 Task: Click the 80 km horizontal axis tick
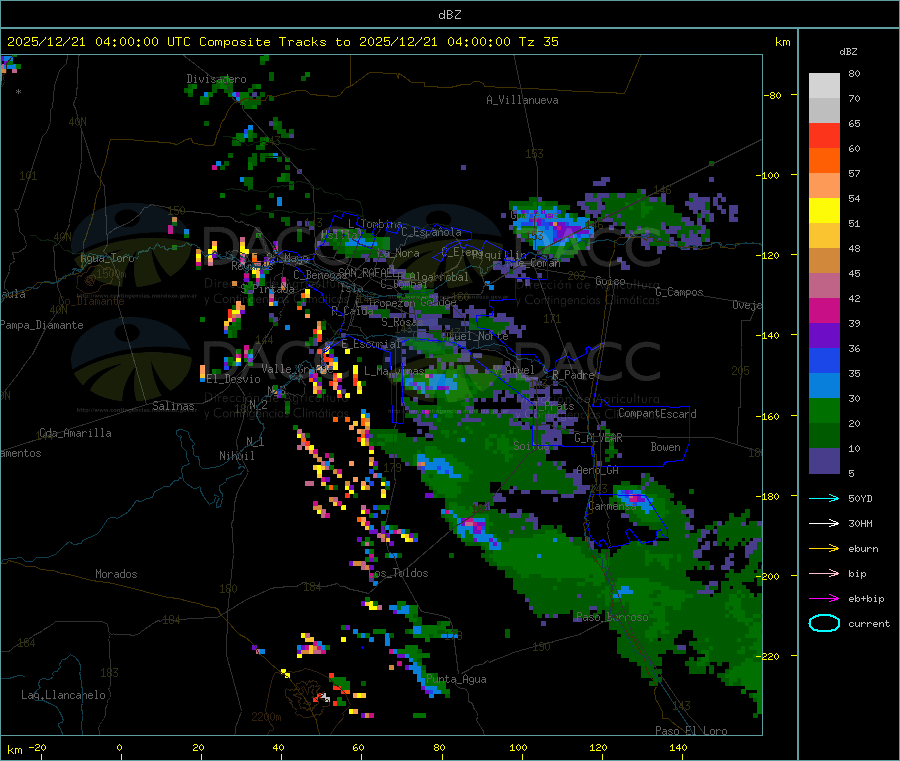point(439,747)
